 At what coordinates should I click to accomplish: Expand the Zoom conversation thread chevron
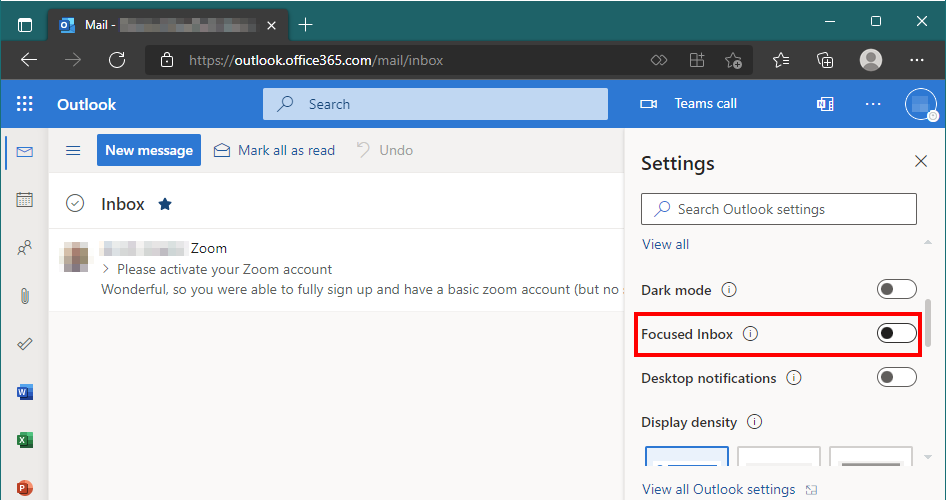pos(106,269)
